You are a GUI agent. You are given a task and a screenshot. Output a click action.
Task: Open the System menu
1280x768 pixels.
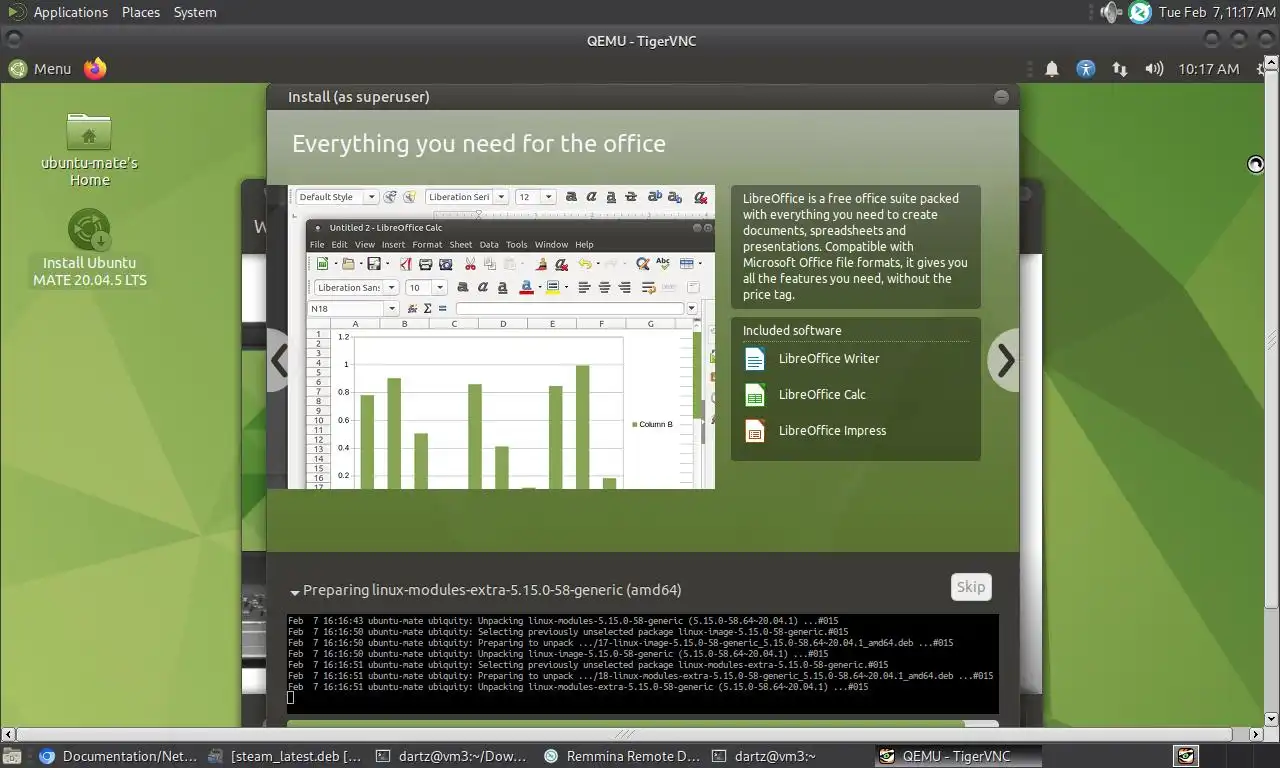tap(195, 12)
